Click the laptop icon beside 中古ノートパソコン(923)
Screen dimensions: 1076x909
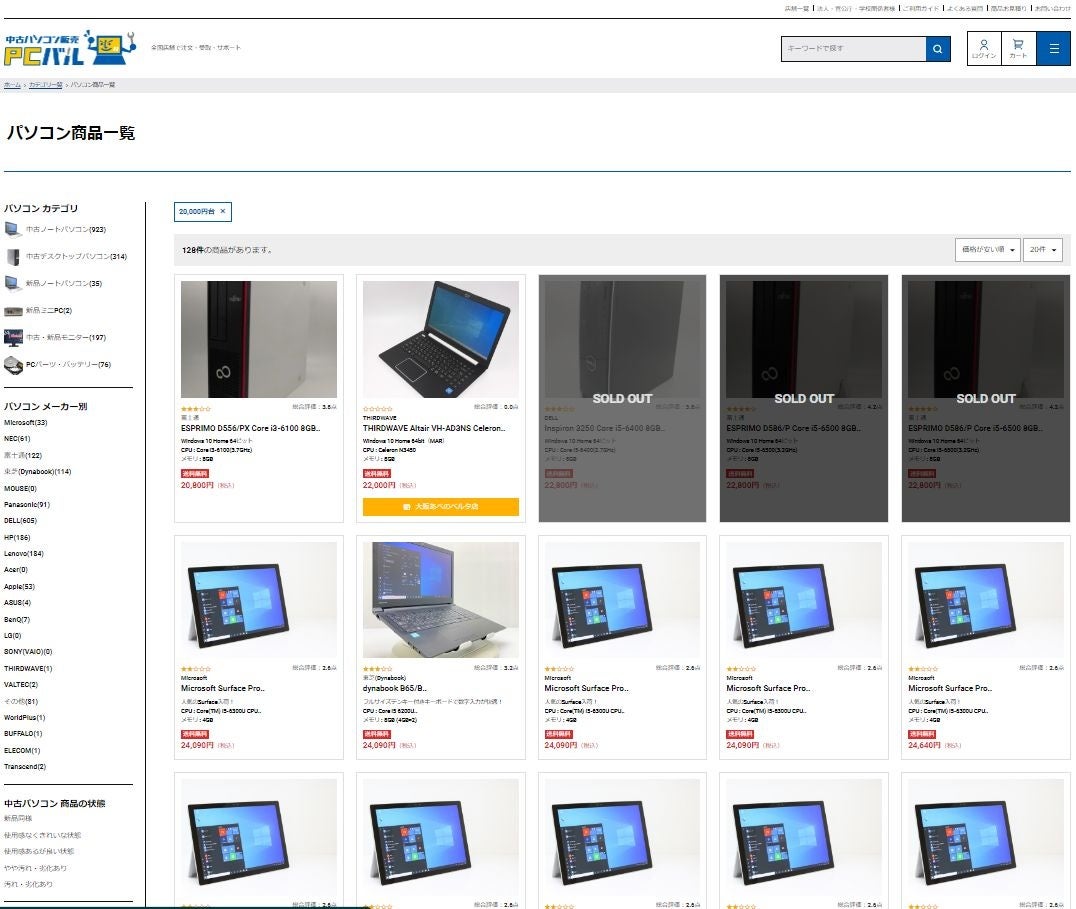[13, 229]
